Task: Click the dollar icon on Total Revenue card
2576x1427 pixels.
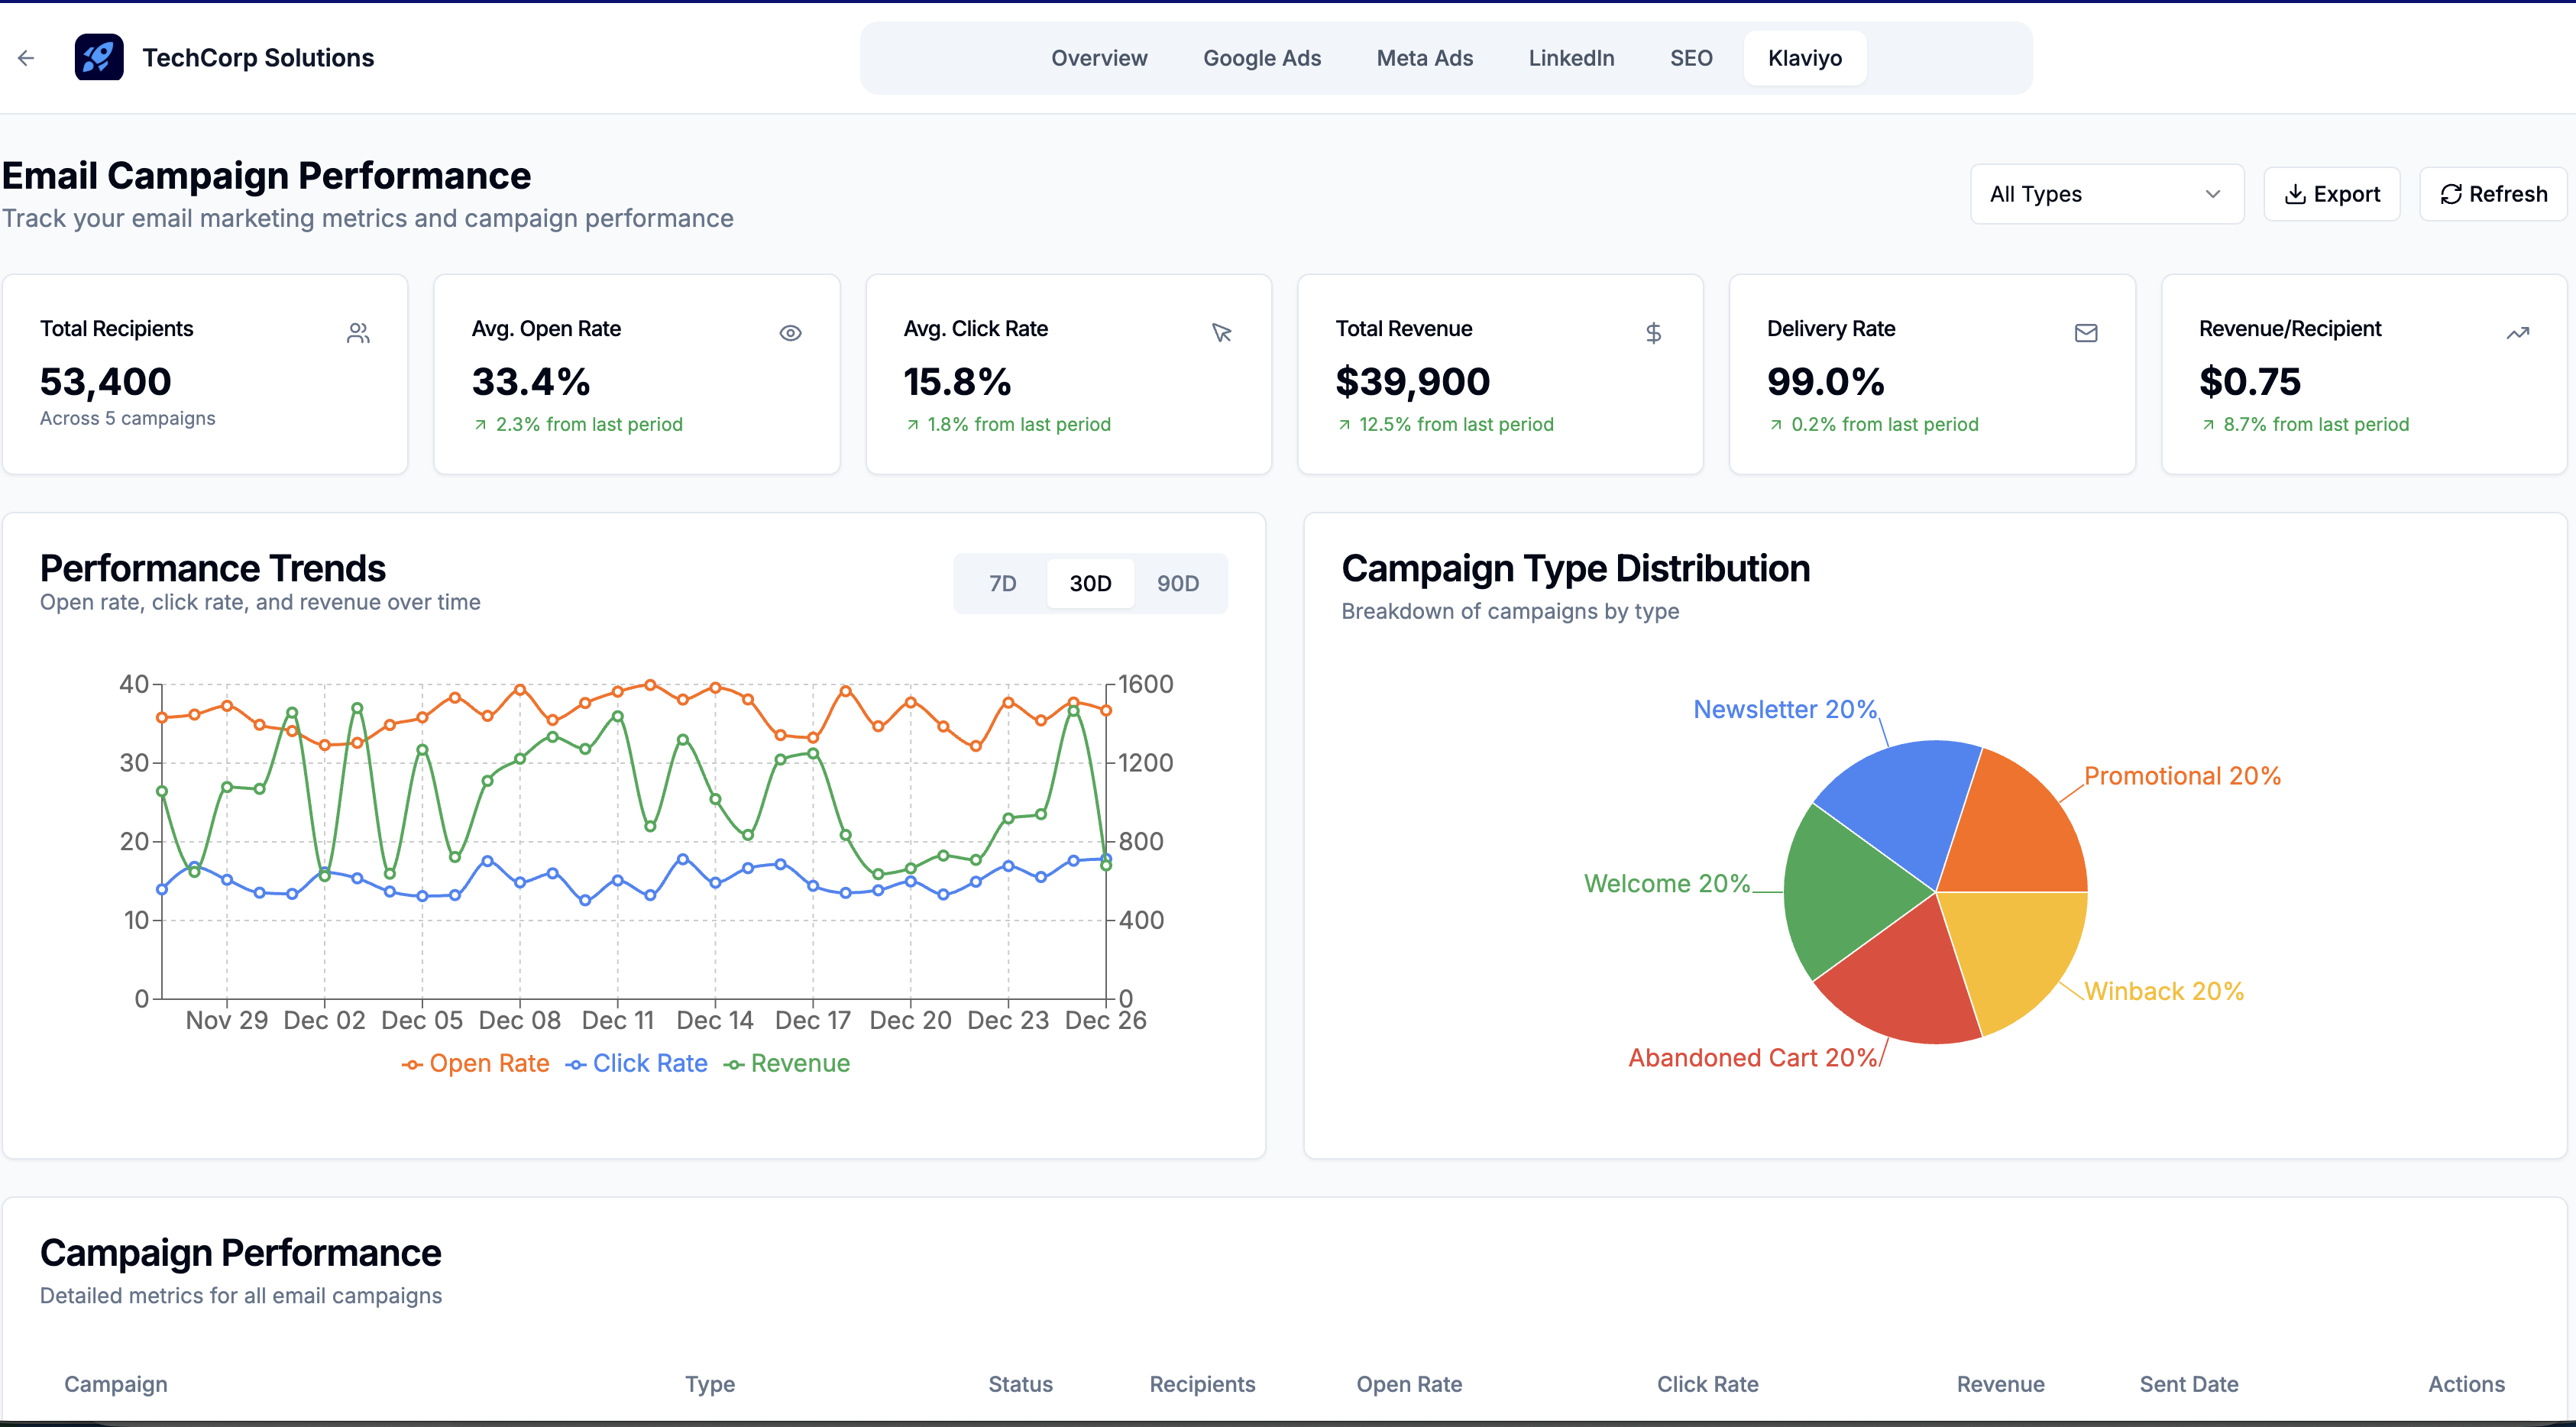Action: (1655, 332)
